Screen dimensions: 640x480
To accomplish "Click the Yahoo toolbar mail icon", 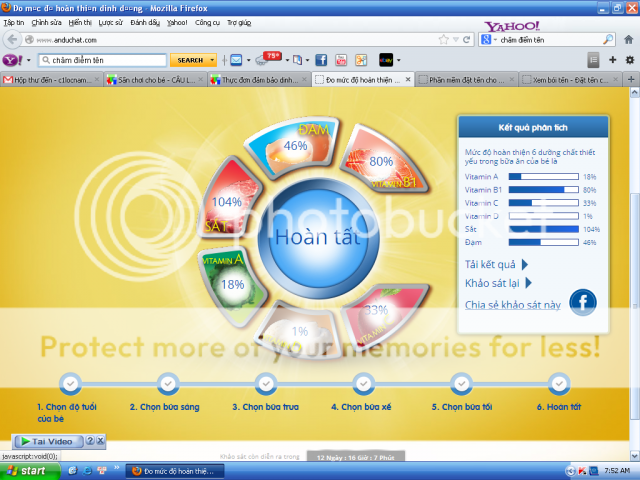I will click(x=235, y=60).
